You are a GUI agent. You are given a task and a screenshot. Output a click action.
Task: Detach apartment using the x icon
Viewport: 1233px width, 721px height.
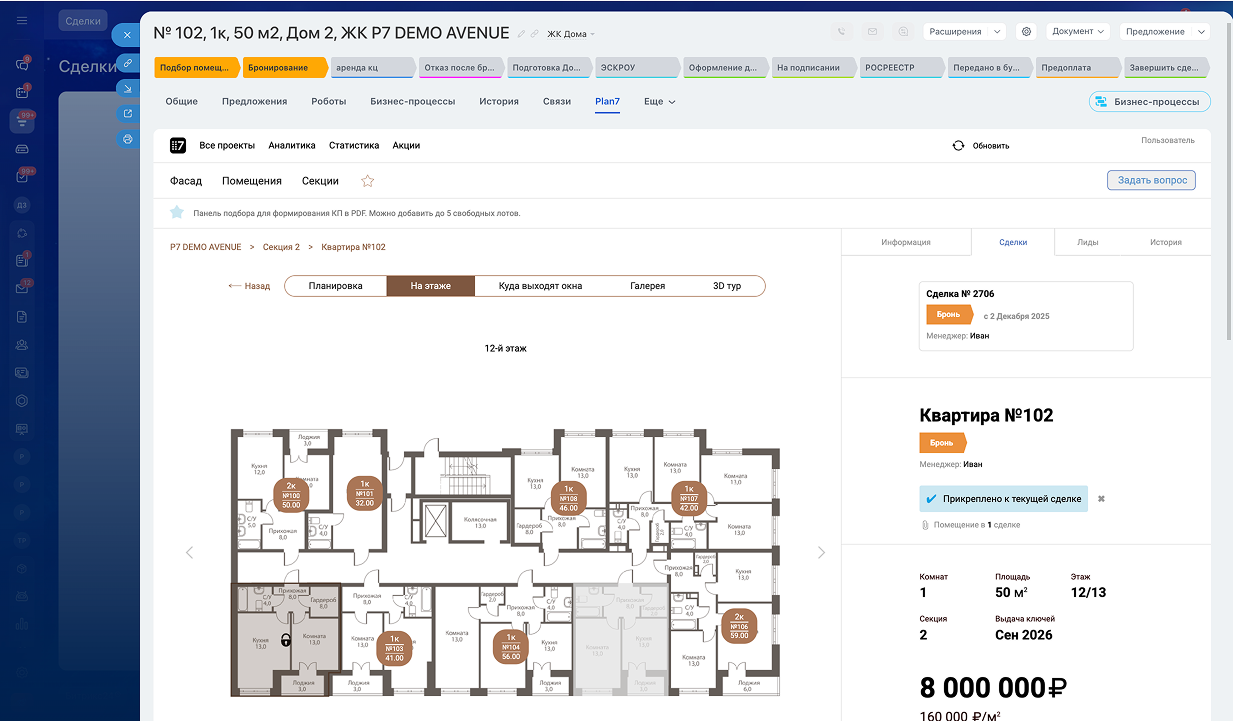[x=1101, y=498]
